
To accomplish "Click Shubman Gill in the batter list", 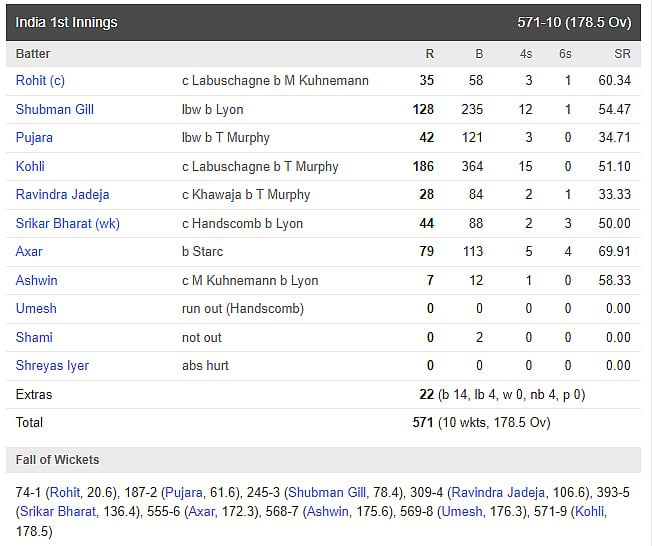I will click(x=55, y=109).
